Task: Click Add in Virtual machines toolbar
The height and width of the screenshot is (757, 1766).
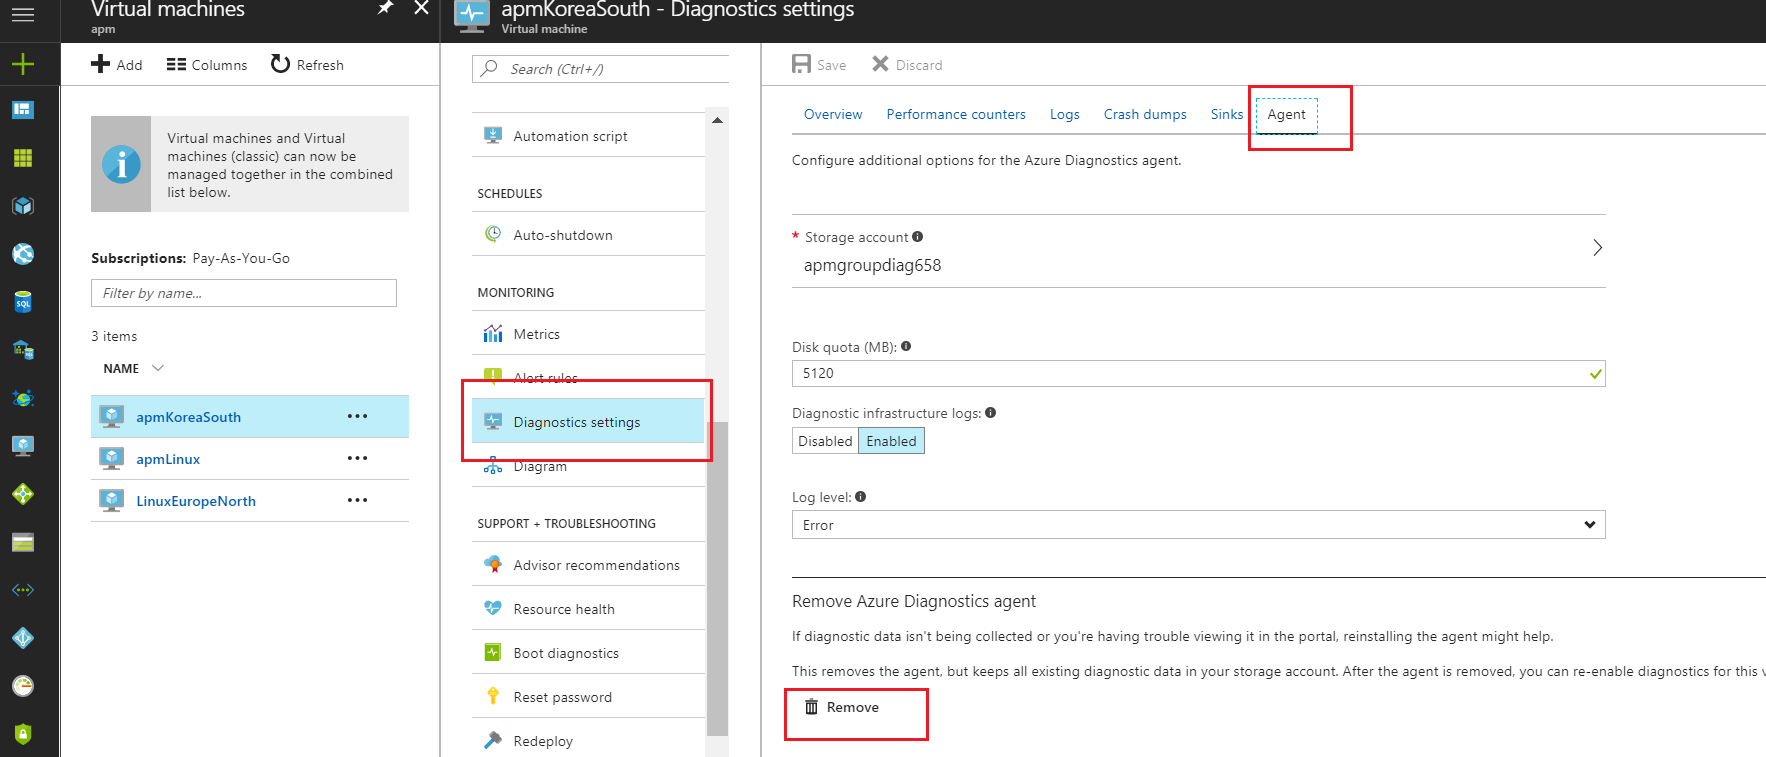Action: (x=117, y=65)
